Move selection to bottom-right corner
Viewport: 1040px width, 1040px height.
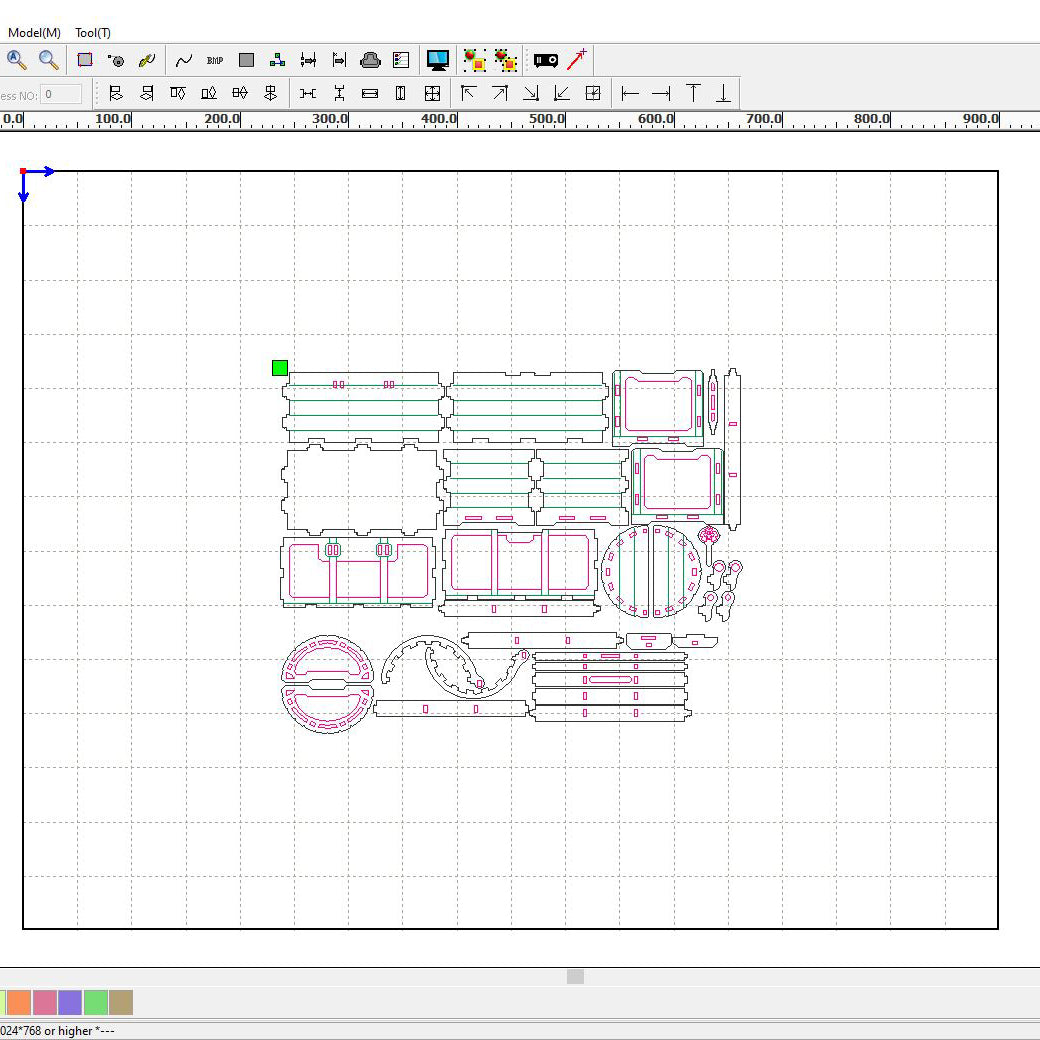point(531,94)
